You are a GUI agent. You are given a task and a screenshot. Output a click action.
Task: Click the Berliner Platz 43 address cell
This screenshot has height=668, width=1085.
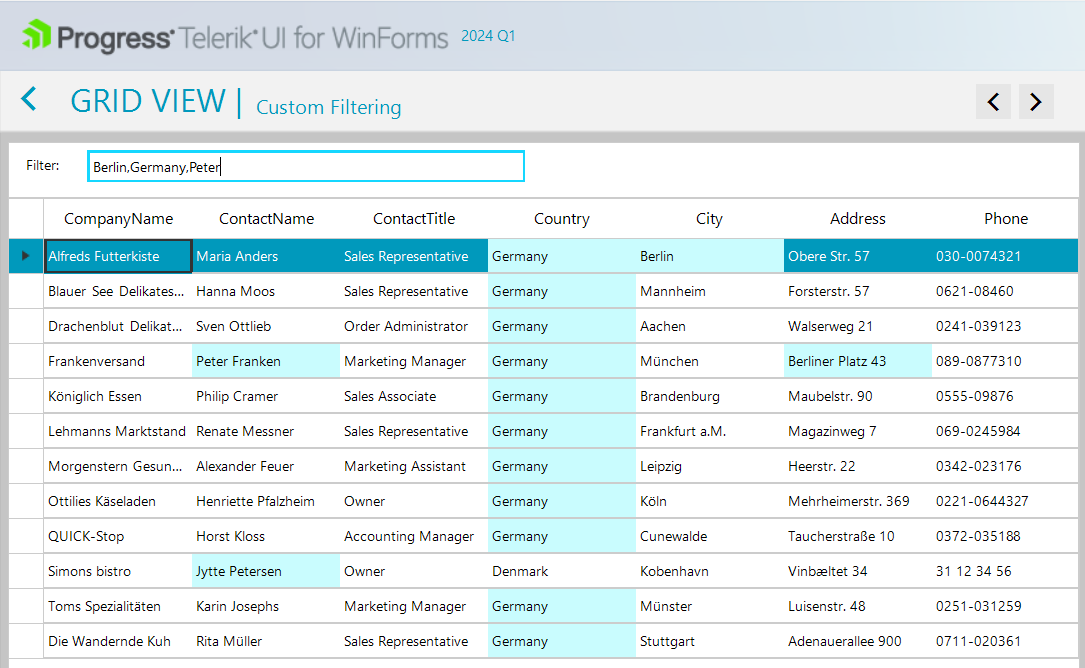tap(858, 361)
